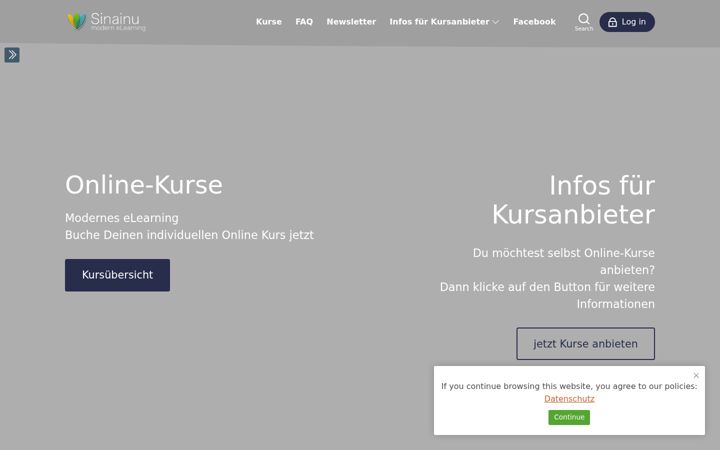The width and height of the screenshot is (720, 450).
Task: Open the Facebook link in navigation
Action: pos(534,22)
